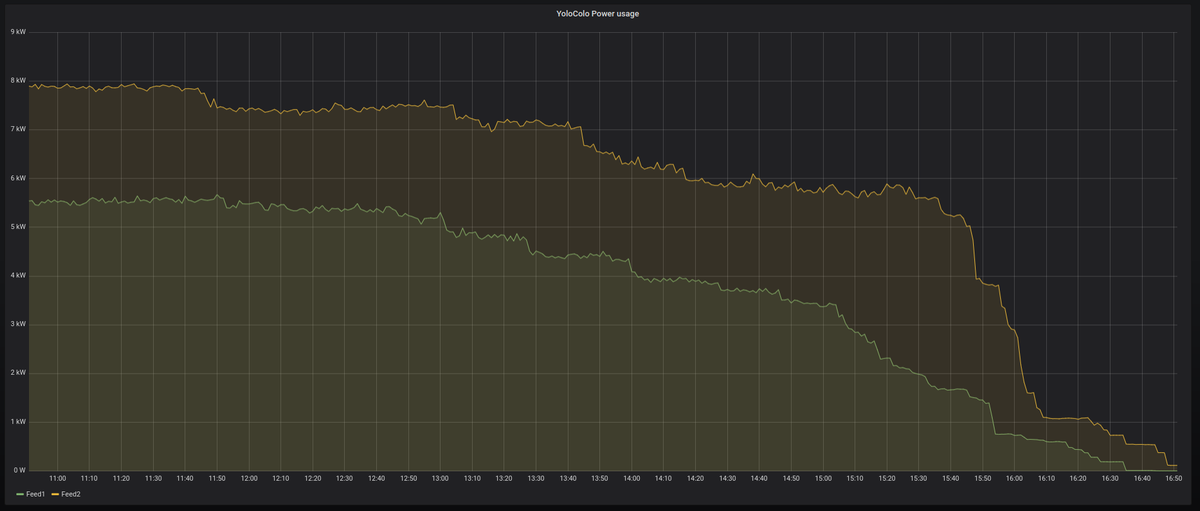Click the 12:20 time axis label
This screenshot has width=1200, height=511.
pyautogui.click(x=313, y=479)
